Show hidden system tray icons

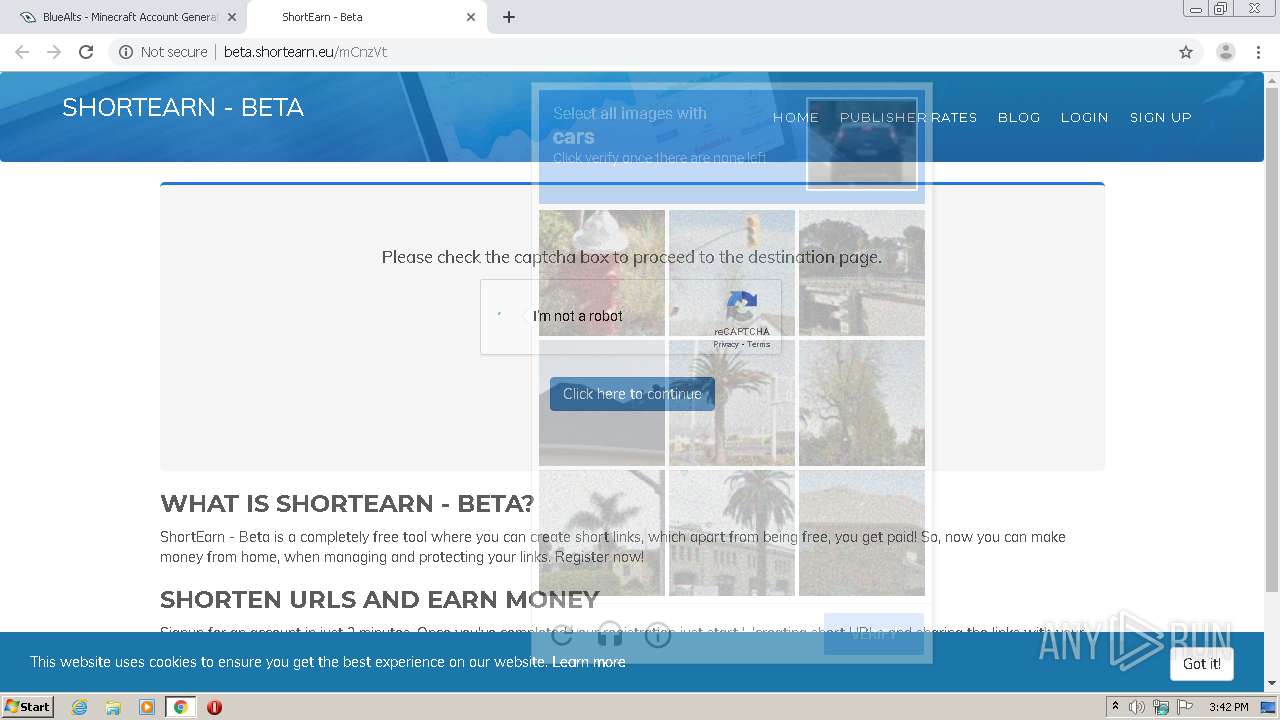(x=1115, y=707)
